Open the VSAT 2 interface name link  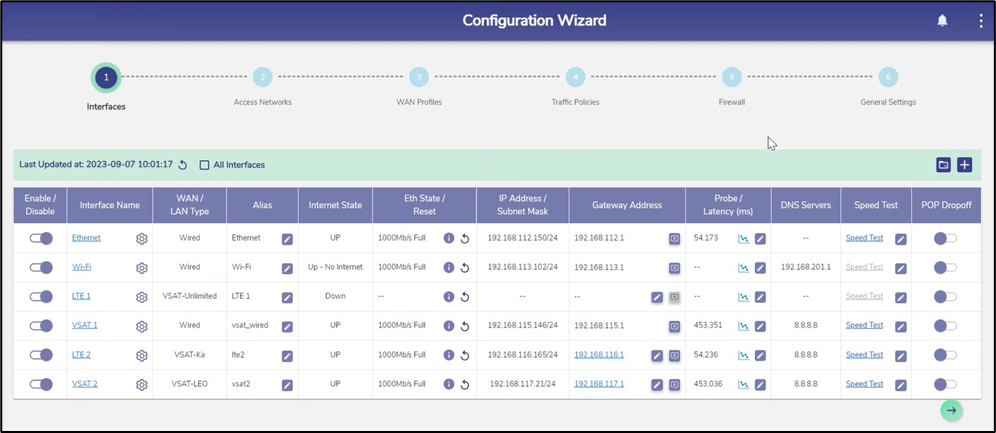coord(84,384)
